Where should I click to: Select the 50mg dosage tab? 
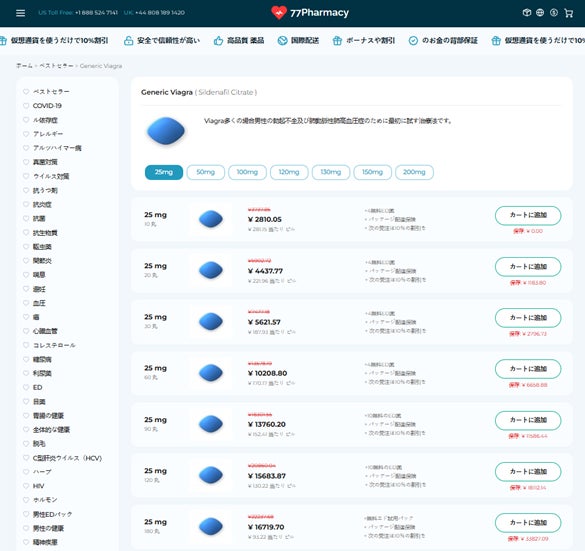[x=206, y=172]
